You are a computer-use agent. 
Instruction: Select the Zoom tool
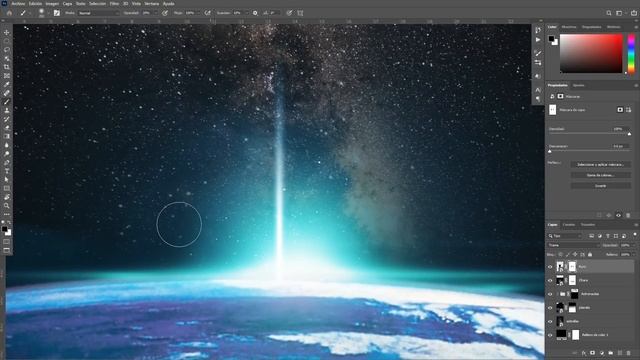[7, 206]
